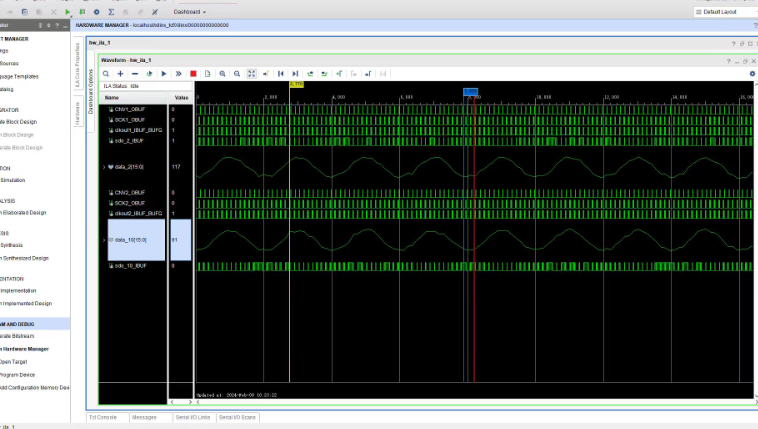Jump to the waveform end time
Viewport: 758px width, 429px height.
tap(295, 74)
